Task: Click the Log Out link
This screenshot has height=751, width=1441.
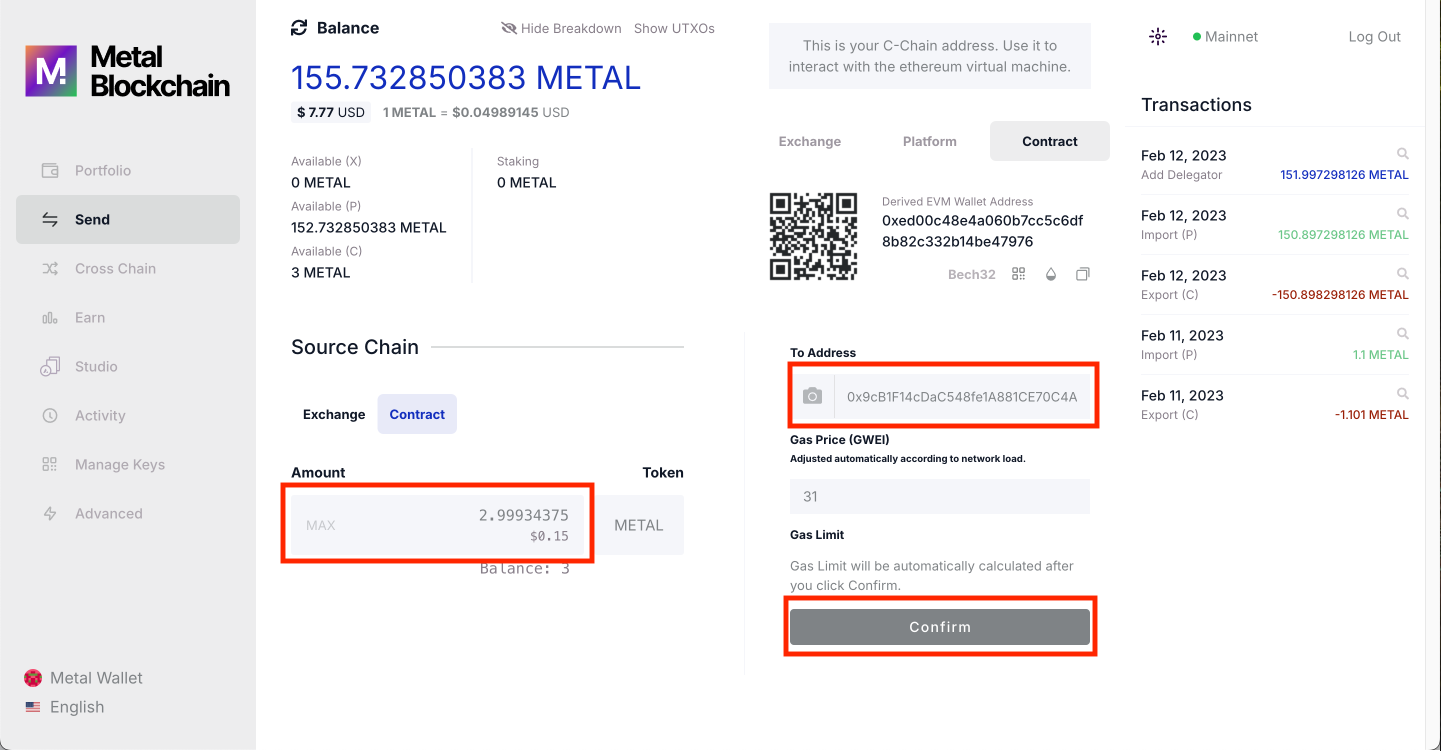Action: (1374, 37)
